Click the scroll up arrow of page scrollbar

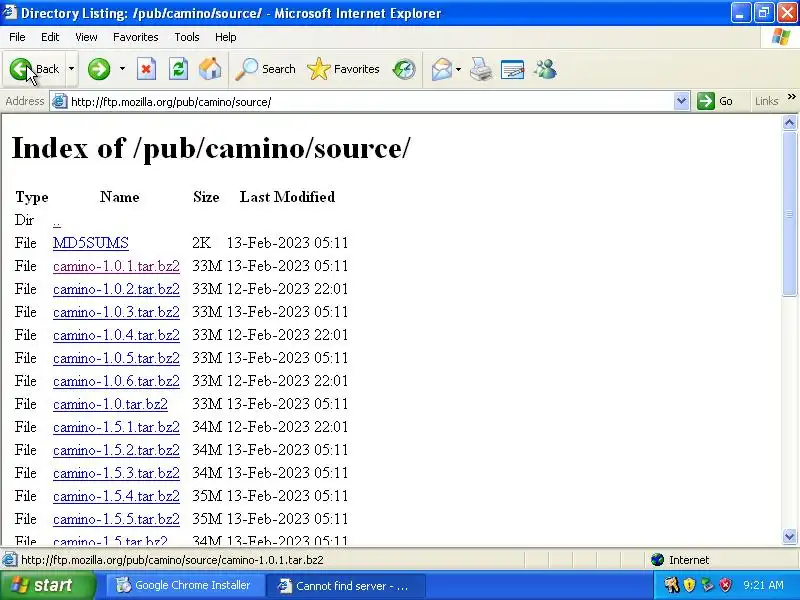tap(789, 122)
